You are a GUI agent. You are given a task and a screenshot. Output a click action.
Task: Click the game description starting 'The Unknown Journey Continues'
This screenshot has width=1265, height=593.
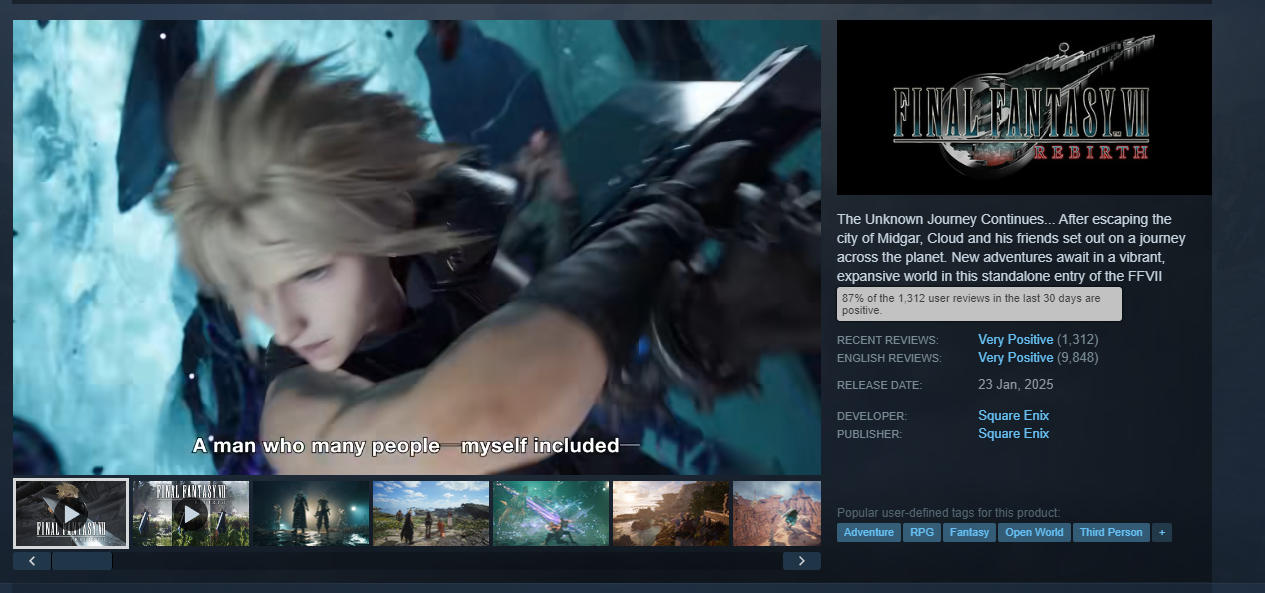pyautogui.click(x=1012, y=247)
